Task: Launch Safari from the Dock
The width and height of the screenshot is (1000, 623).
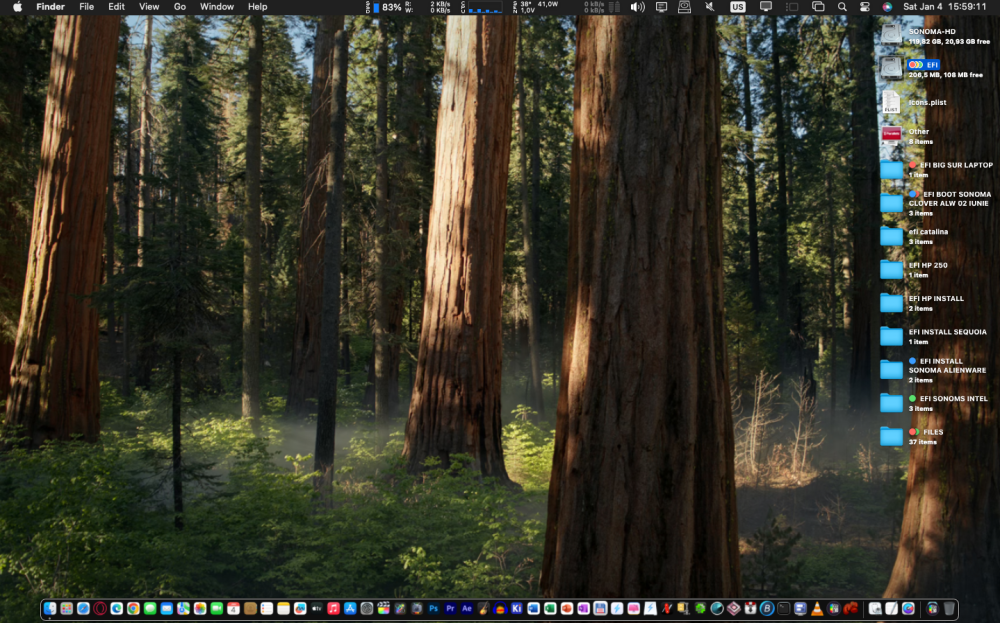Action: tap(84, 608)
